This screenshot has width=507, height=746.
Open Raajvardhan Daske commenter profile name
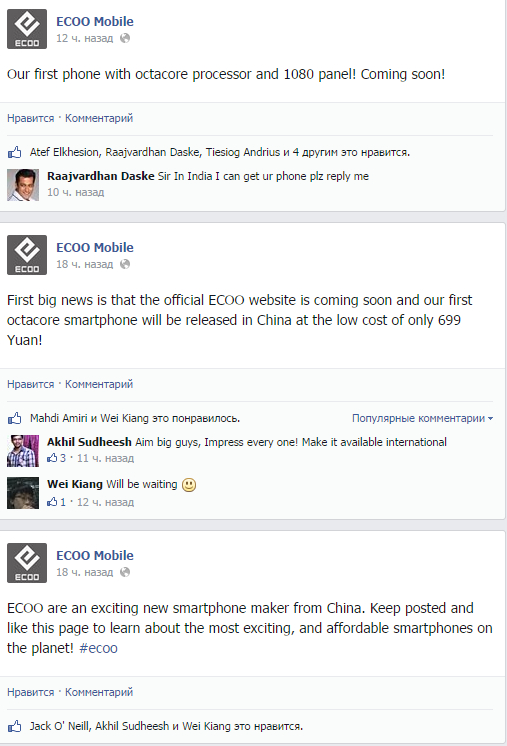101,176
